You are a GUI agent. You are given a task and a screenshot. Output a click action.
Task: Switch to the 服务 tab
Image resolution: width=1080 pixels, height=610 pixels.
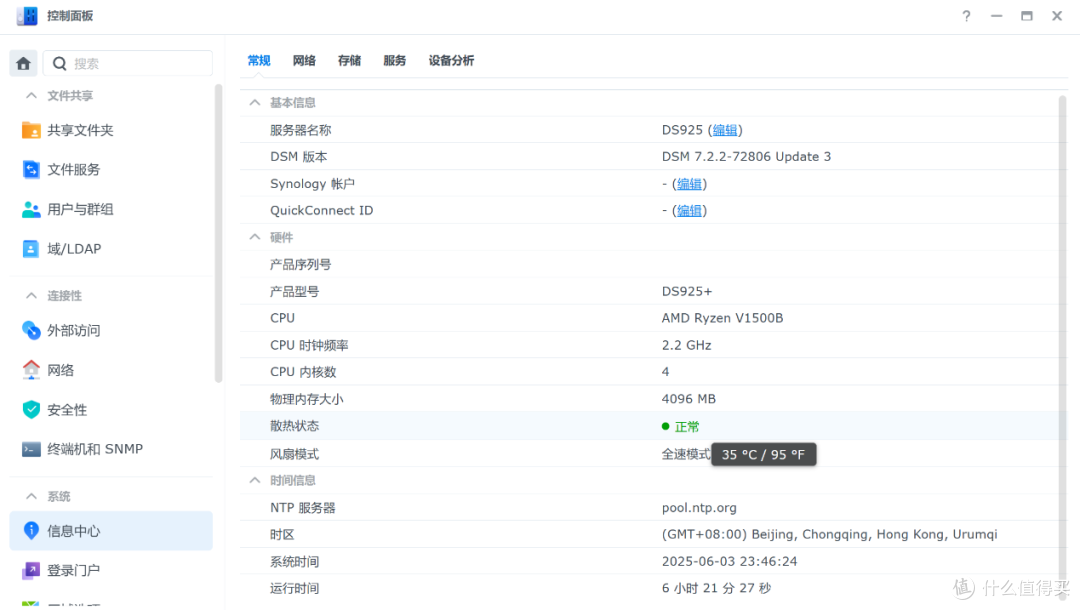coord(395,61)
